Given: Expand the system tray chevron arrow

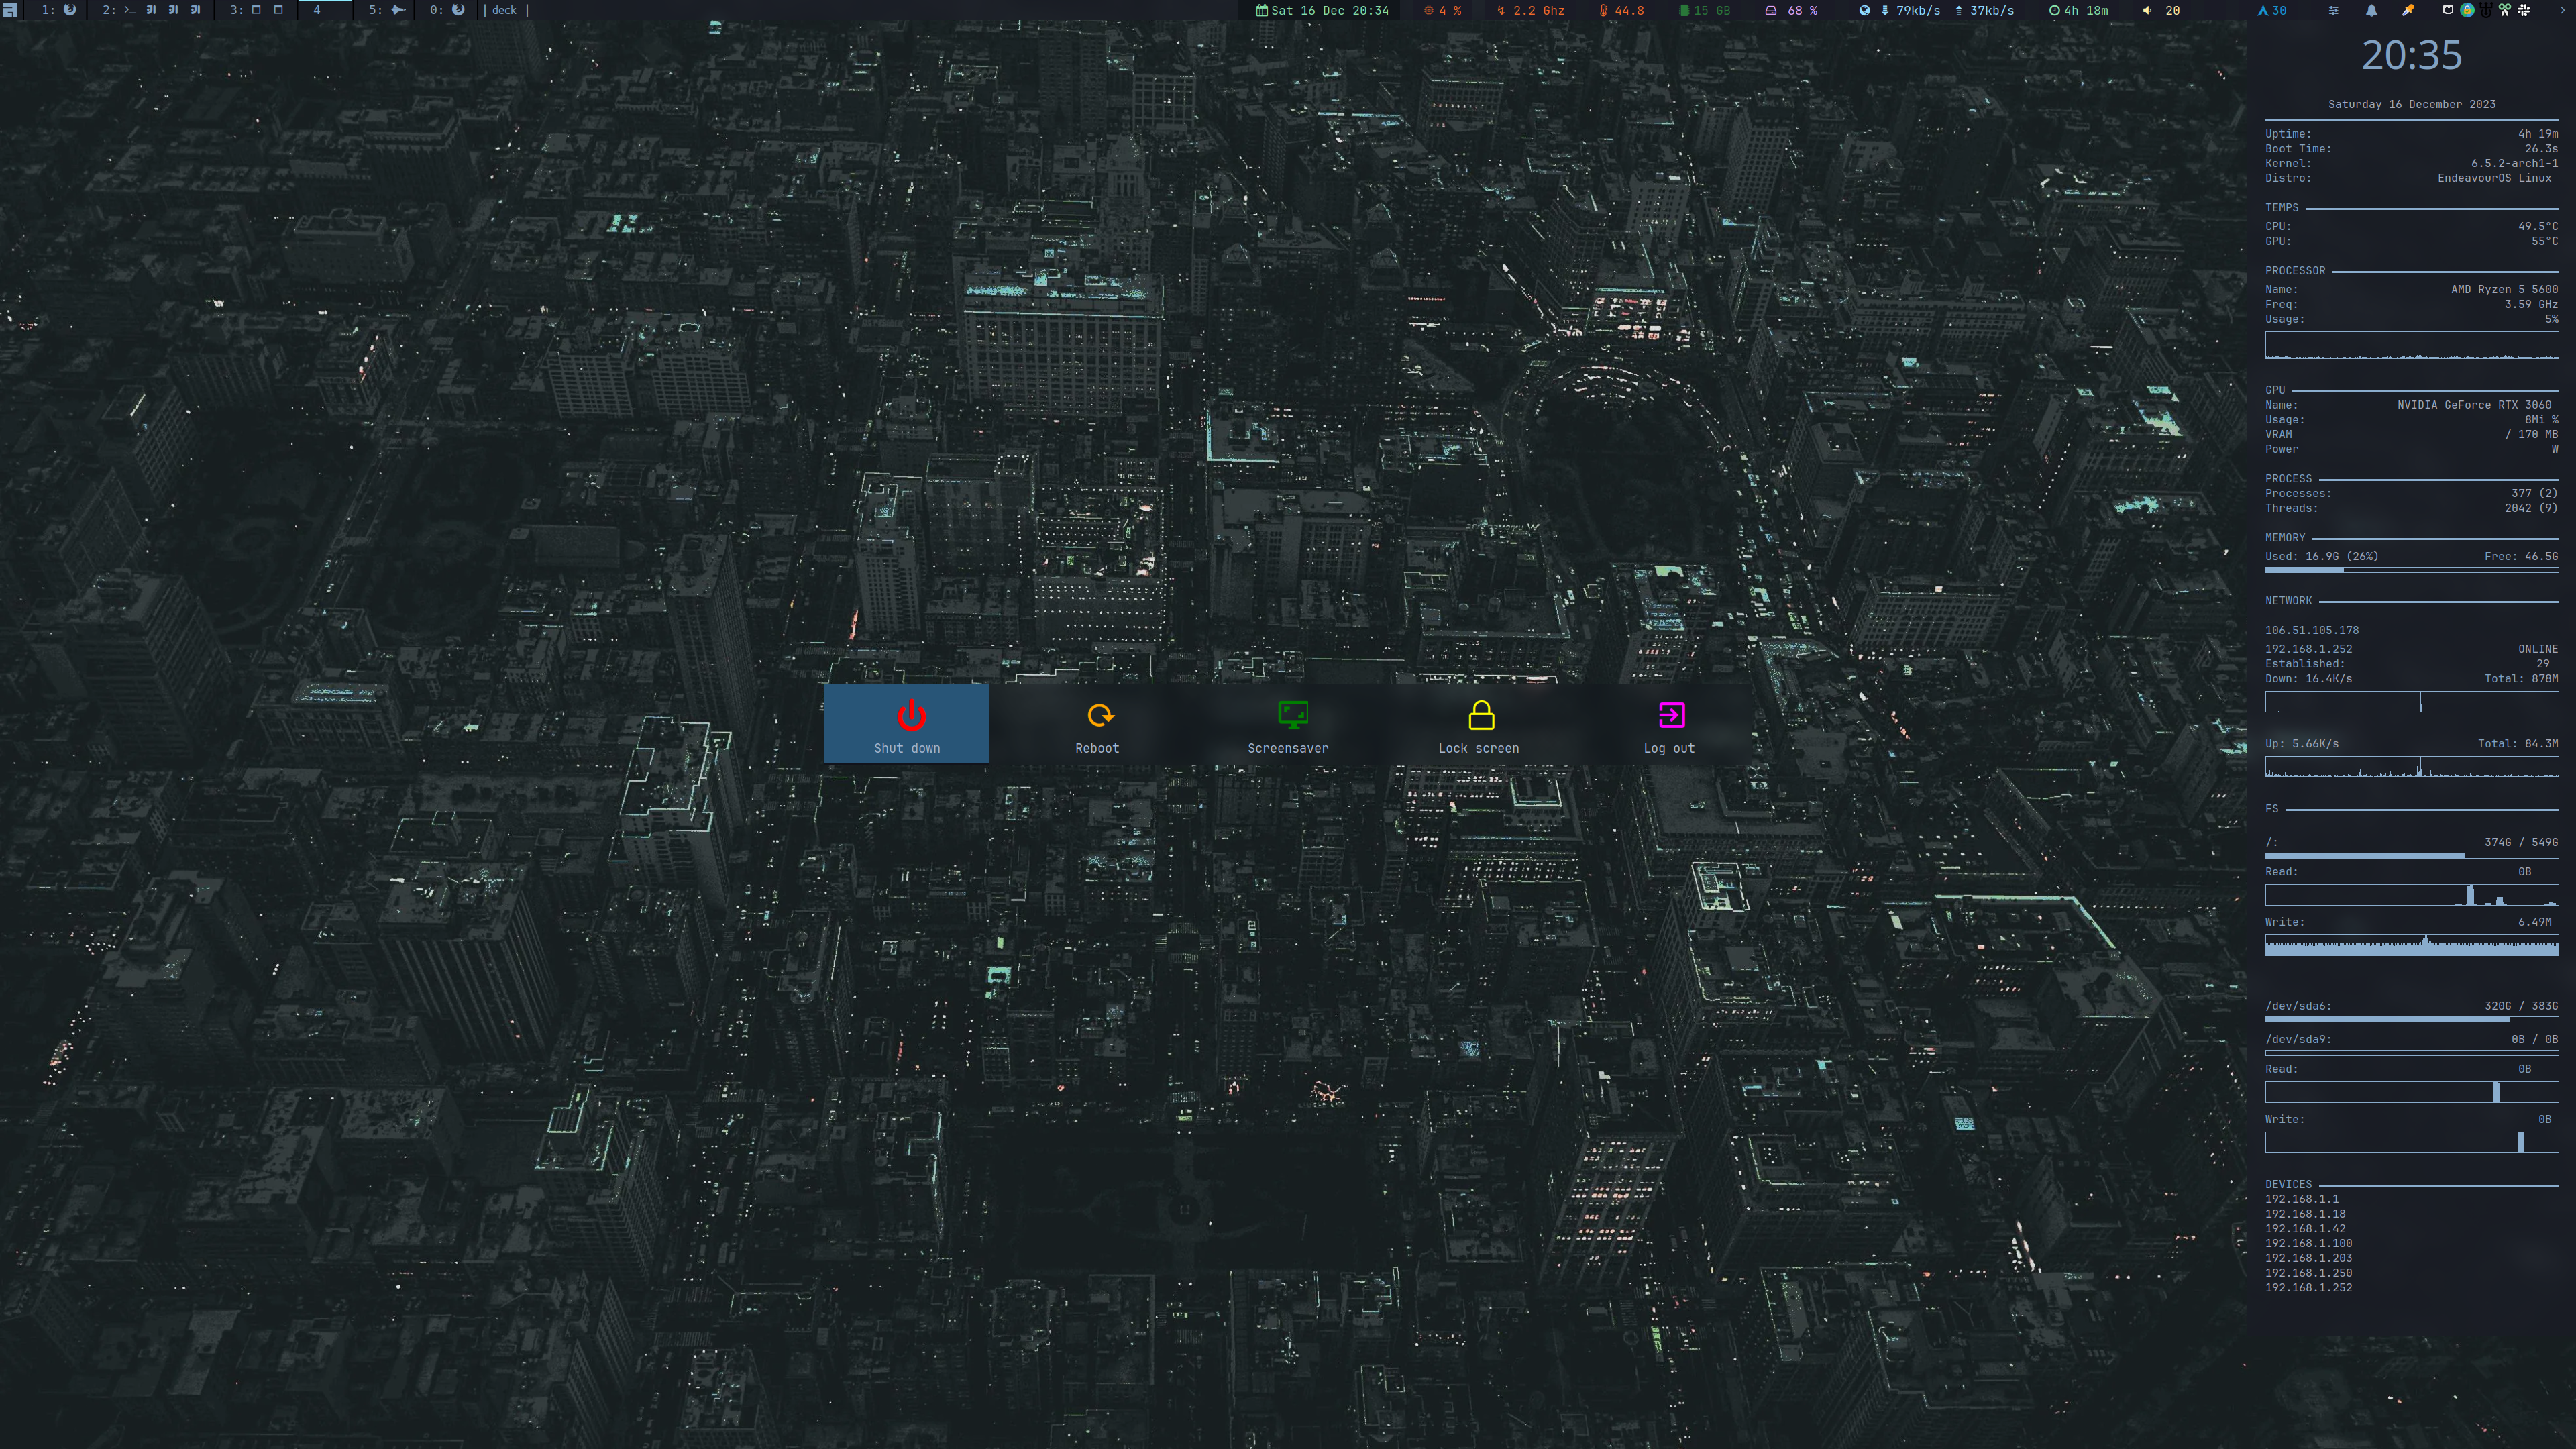Looking at the screenshot, I should click(x=2562, y=10).
